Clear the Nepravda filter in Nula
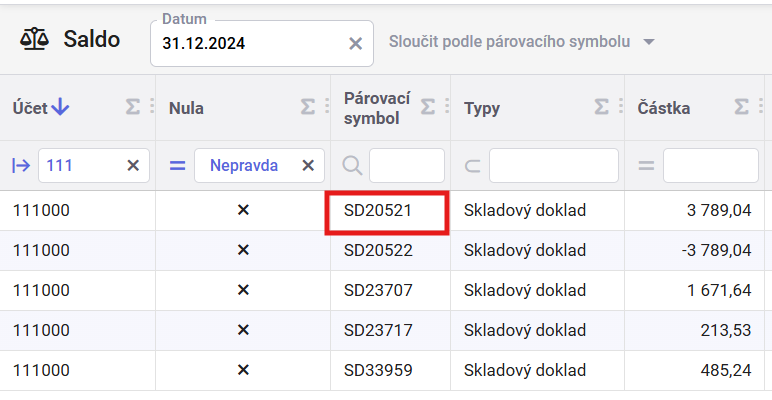772x400 pixels. point(308,166)
